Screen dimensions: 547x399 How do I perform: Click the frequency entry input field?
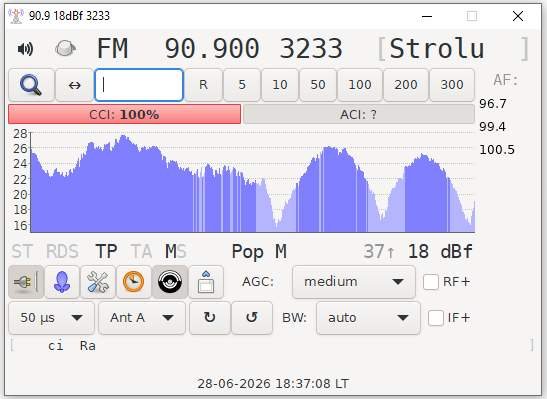pos(139,85)
